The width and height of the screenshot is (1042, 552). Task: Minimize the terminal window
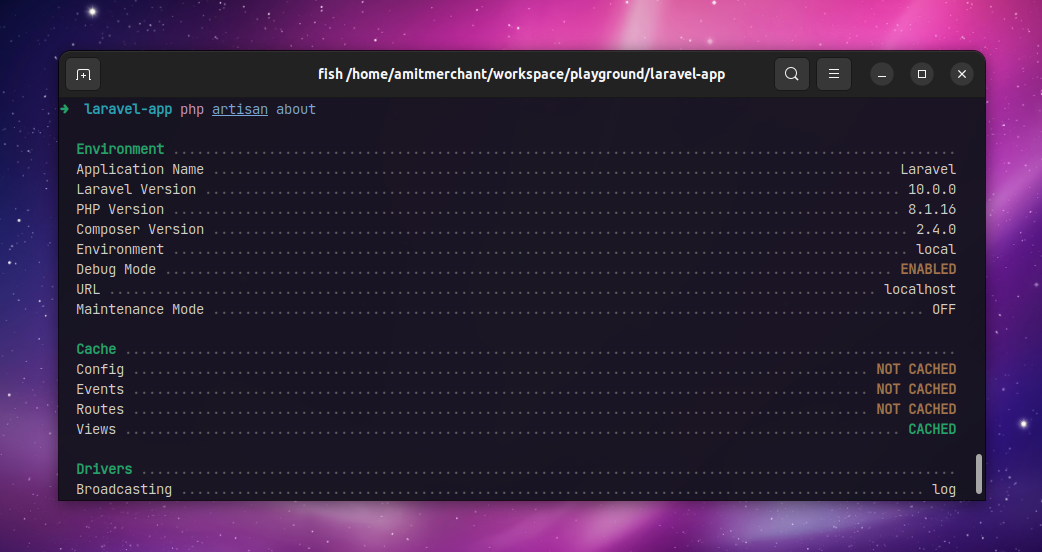tap(882, 74)
